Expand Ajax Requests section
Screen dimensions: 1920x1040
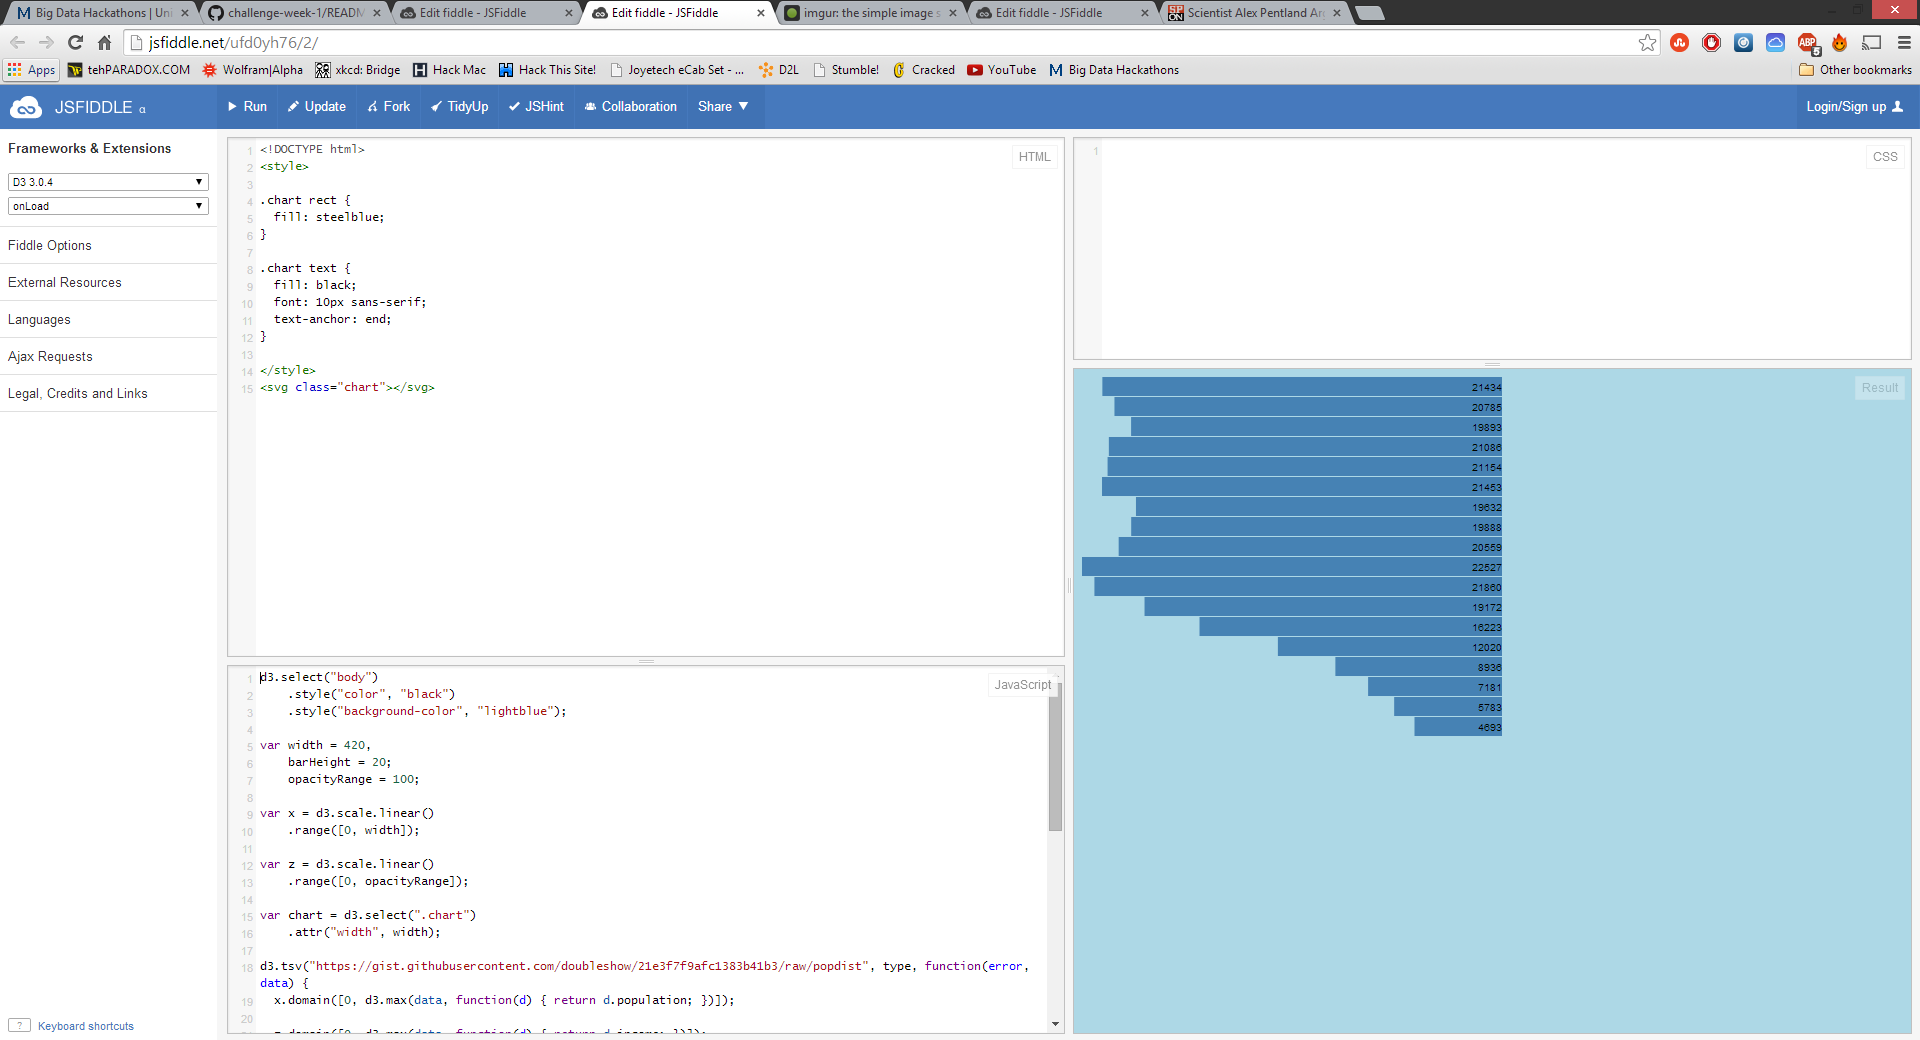click(108, 356)
